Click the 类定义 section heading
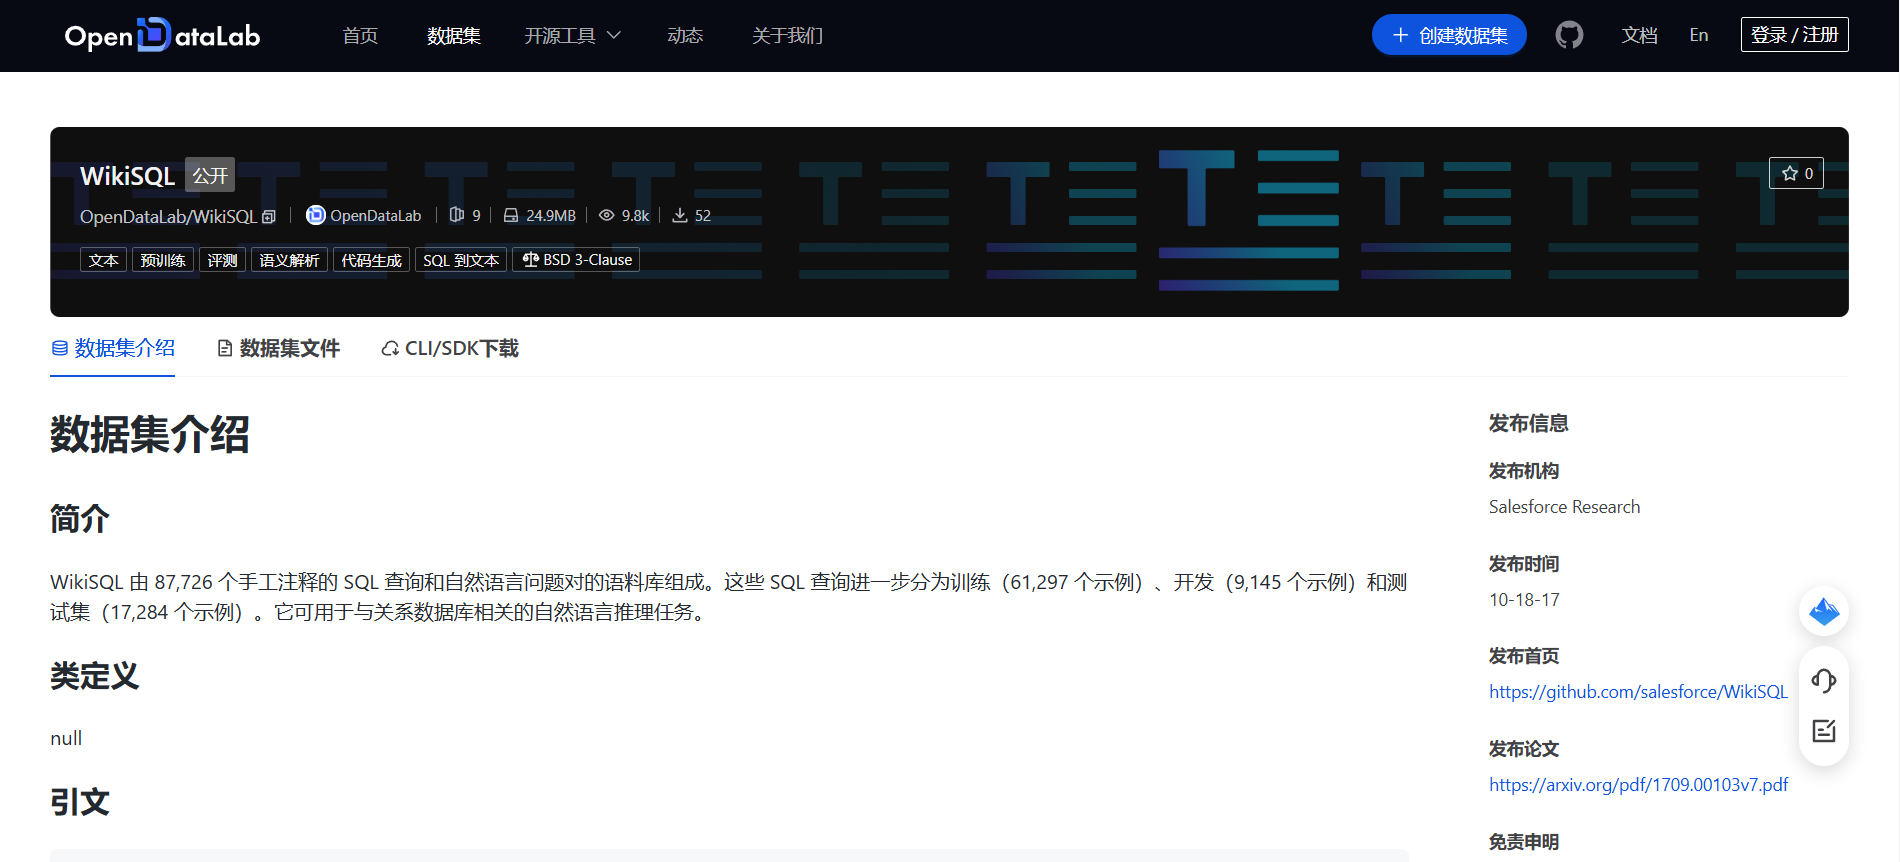Screen dimensions: 1900x862 click(95, 676)
